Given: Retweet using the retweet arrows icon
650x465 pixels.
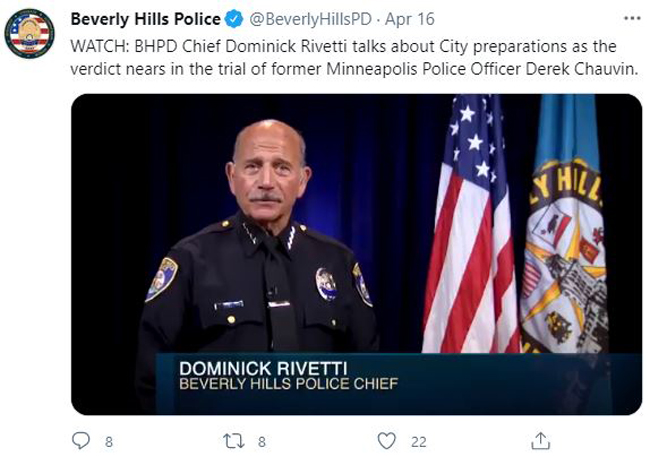Looking at the screenshot, I should tap(233, 440).
